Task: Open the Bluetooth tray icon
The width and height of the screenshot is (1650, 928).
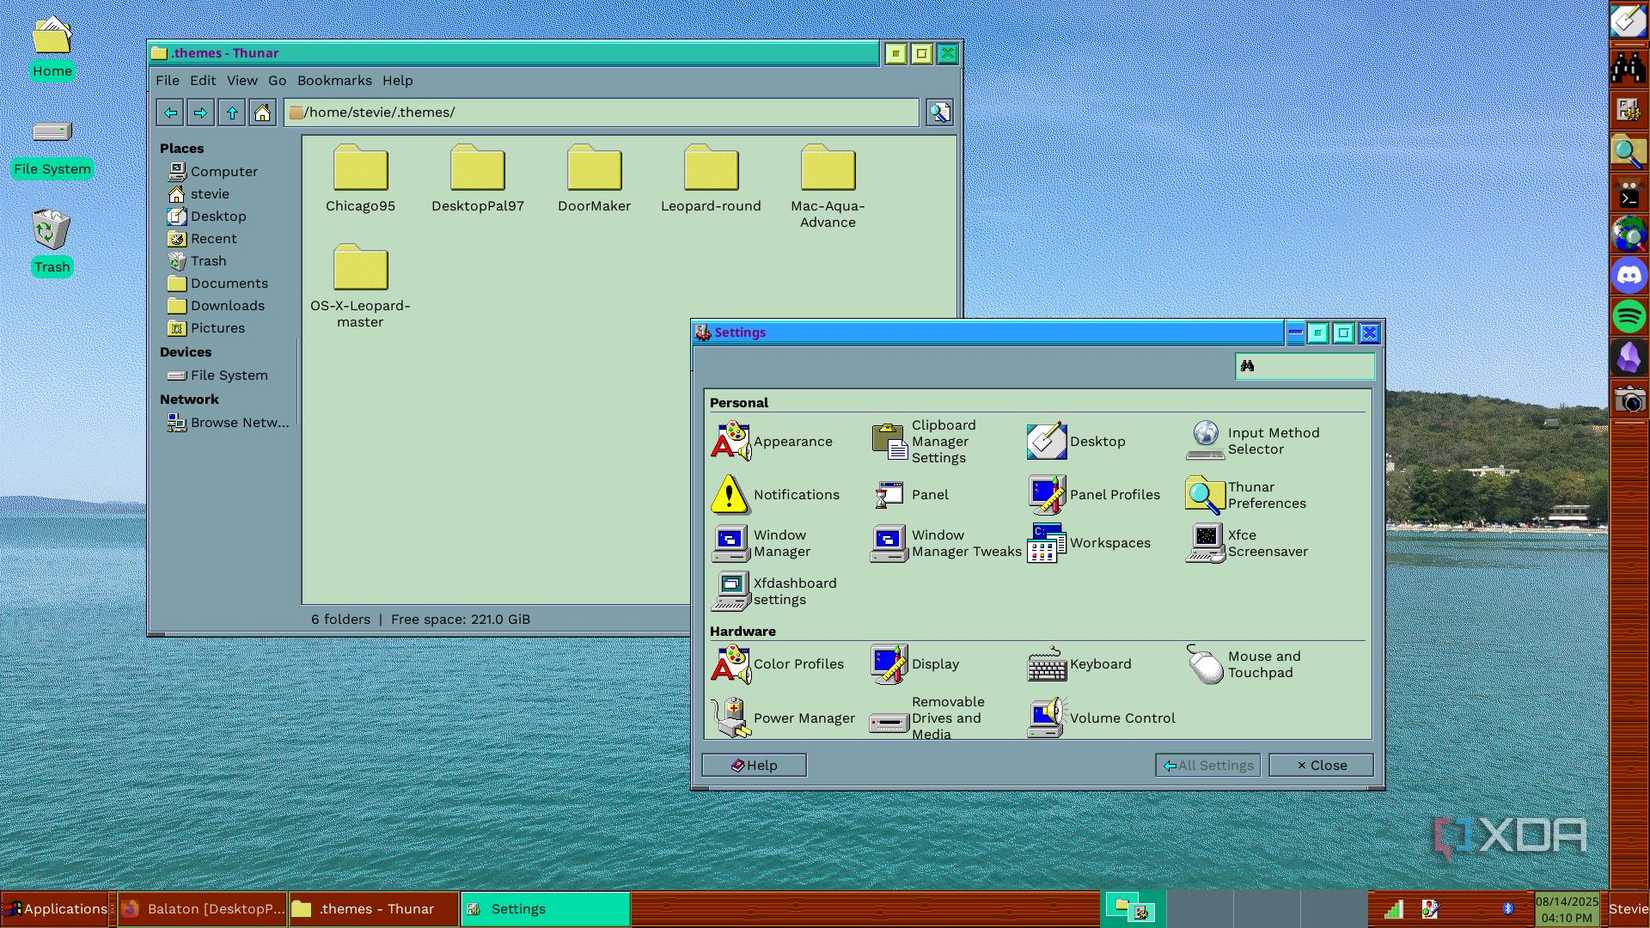Action: [x=1508, y=909]
